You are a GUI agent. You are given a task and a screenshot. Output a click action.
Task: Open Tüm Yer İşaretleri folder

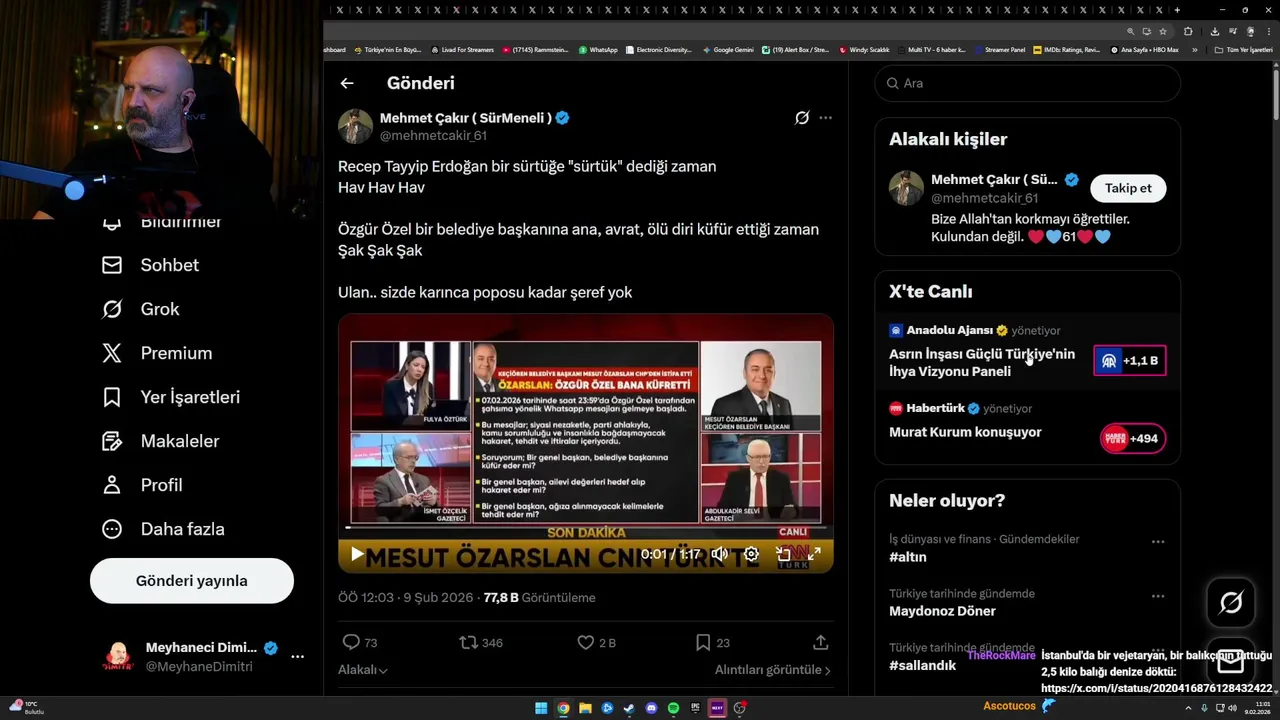pyautogui.click(x=1243, y=50)
